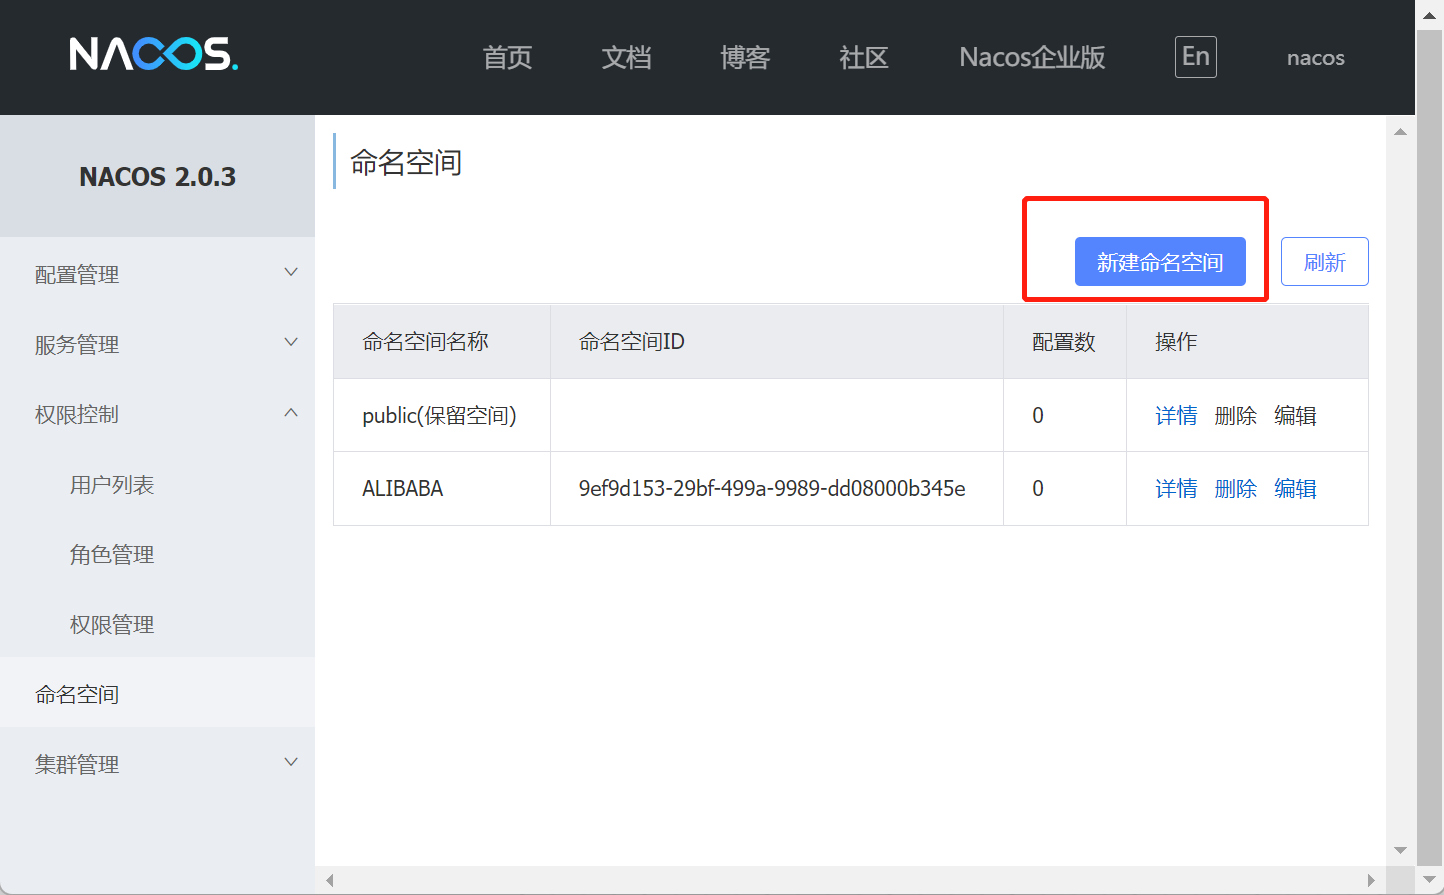
Task: Expand the 服务管理 section chevron
Action: point(291,341)
